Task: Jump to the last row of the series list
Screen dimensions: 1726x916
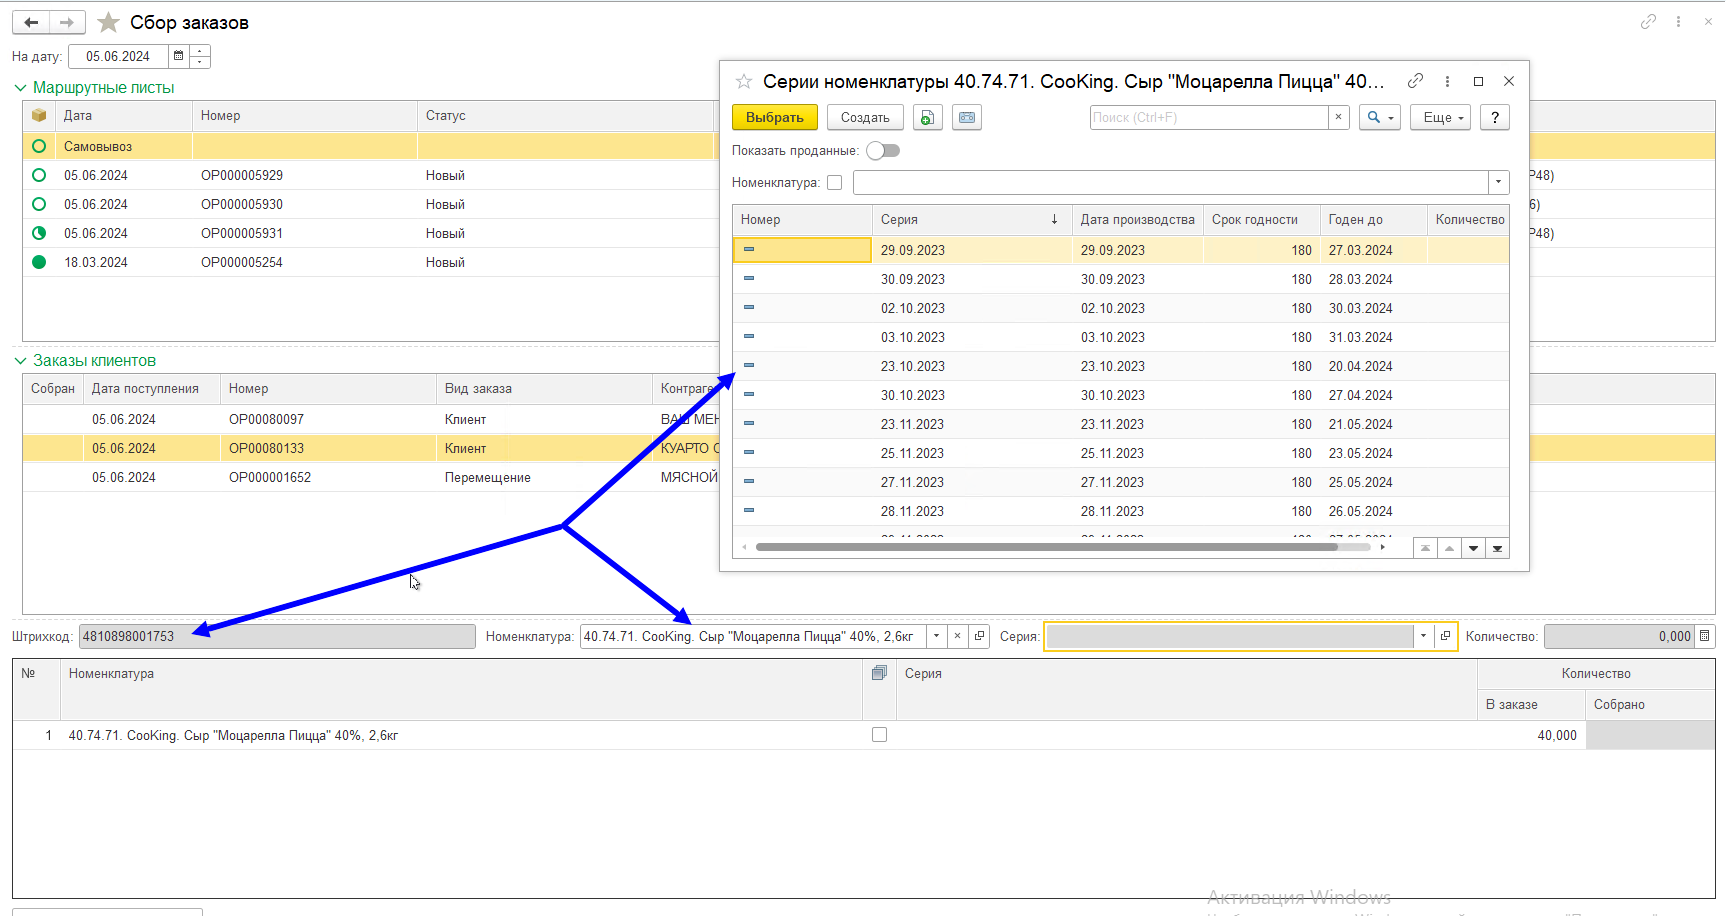Action: coord(1497,548)
